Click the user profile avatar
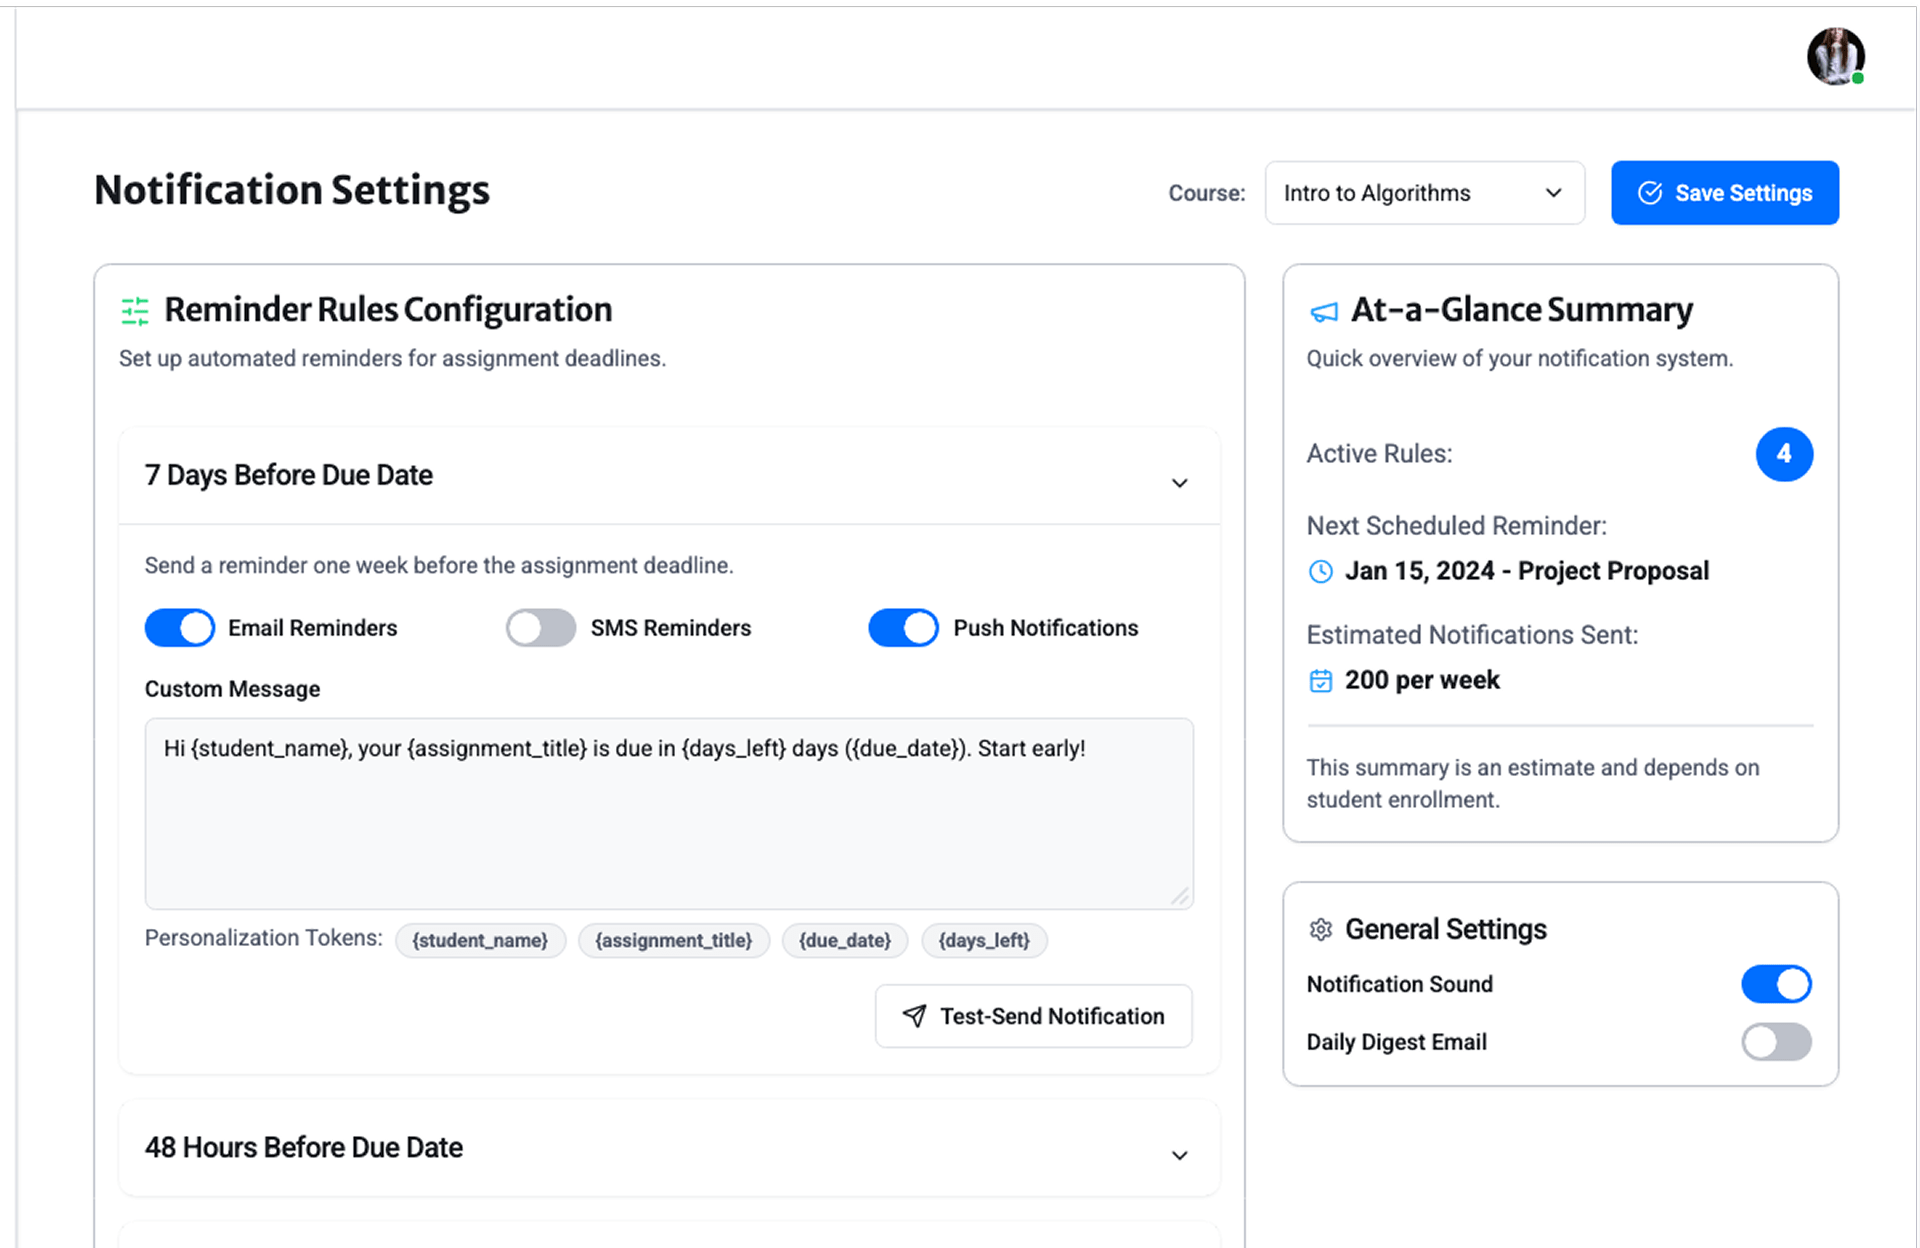 coord(1835,56)
